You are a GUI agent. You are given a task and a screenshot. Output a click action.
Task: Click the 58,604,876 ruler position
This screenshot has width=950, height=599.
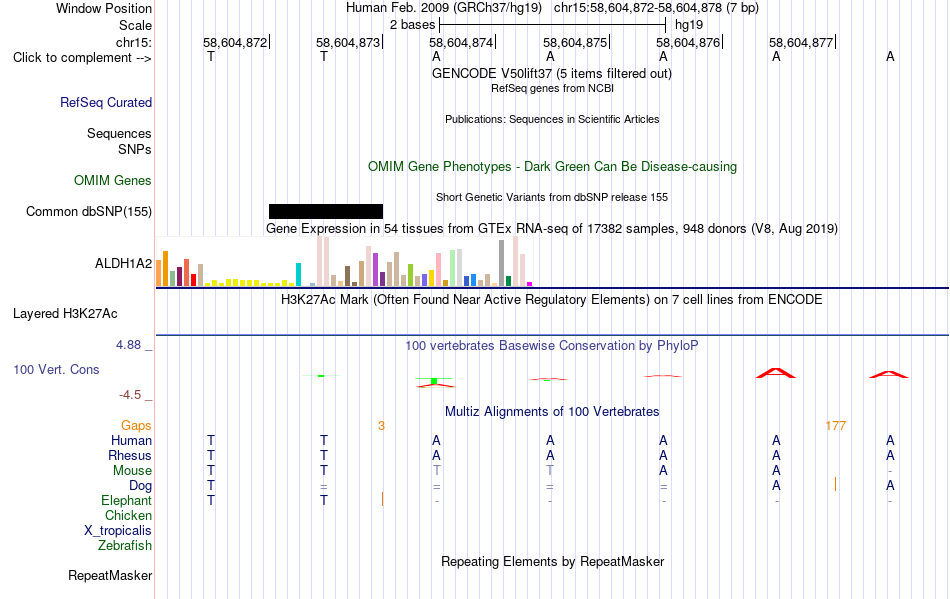[x=688, y=42]
